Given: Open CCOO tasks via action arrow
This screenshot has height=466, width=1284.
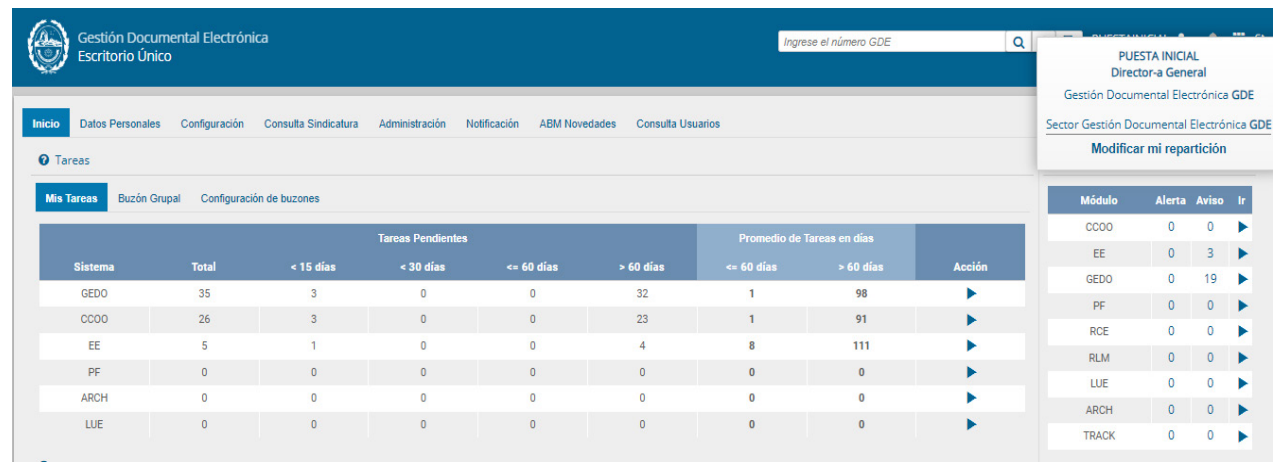Looking at the screenshot, I should coord(970,320).
